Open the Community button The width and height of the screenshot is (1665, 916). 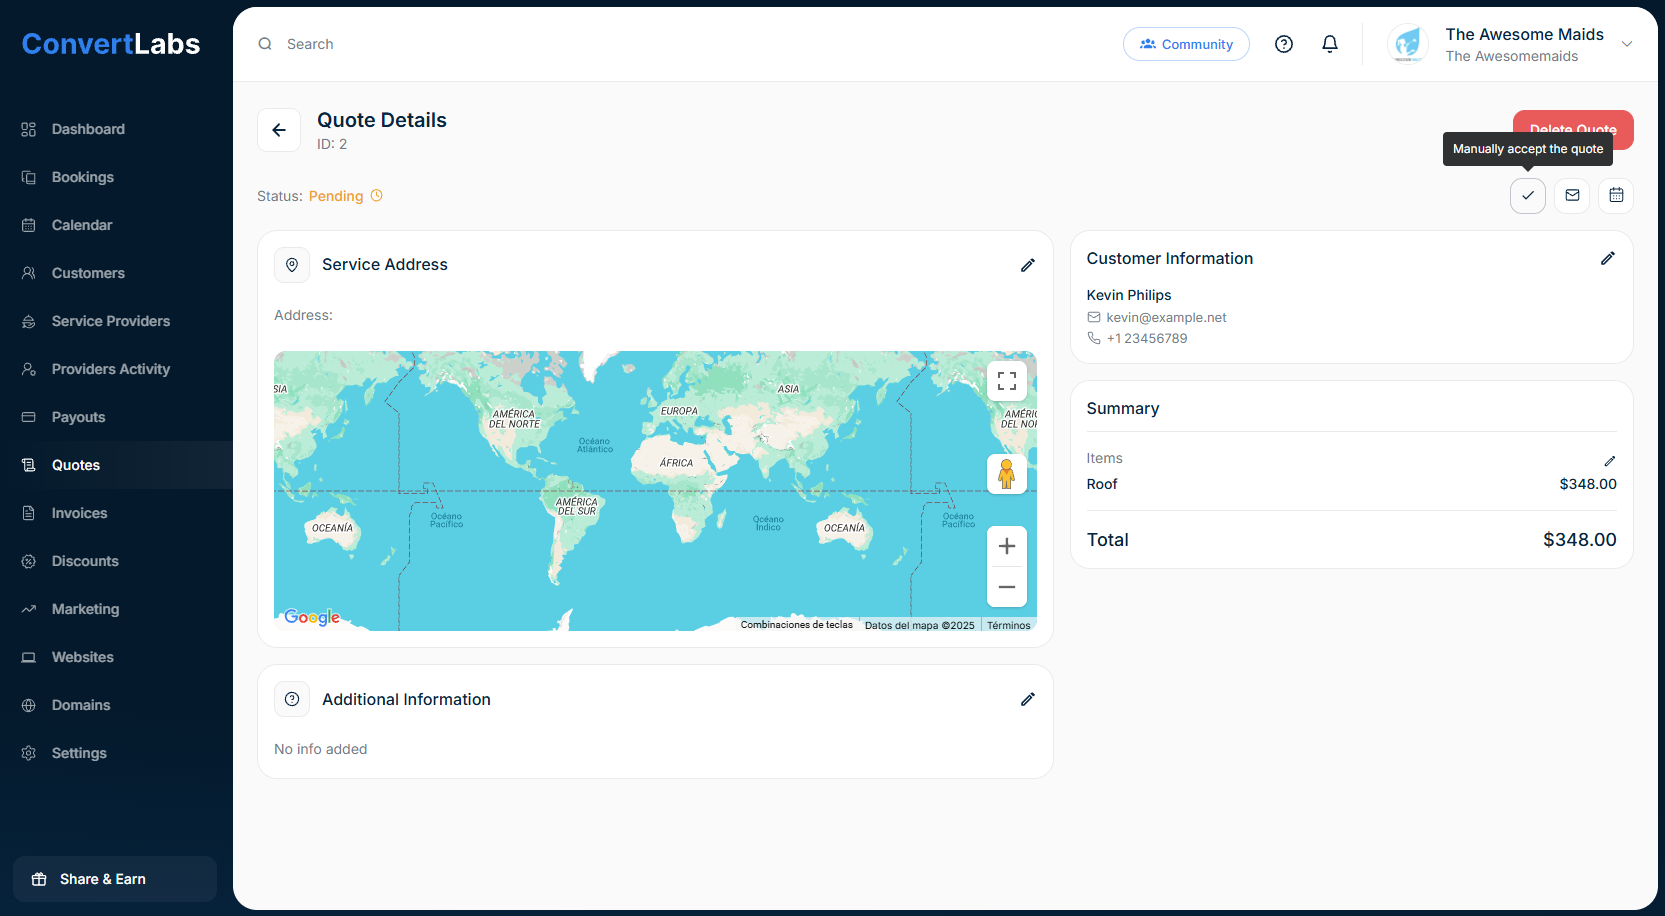click(1186, 44)
